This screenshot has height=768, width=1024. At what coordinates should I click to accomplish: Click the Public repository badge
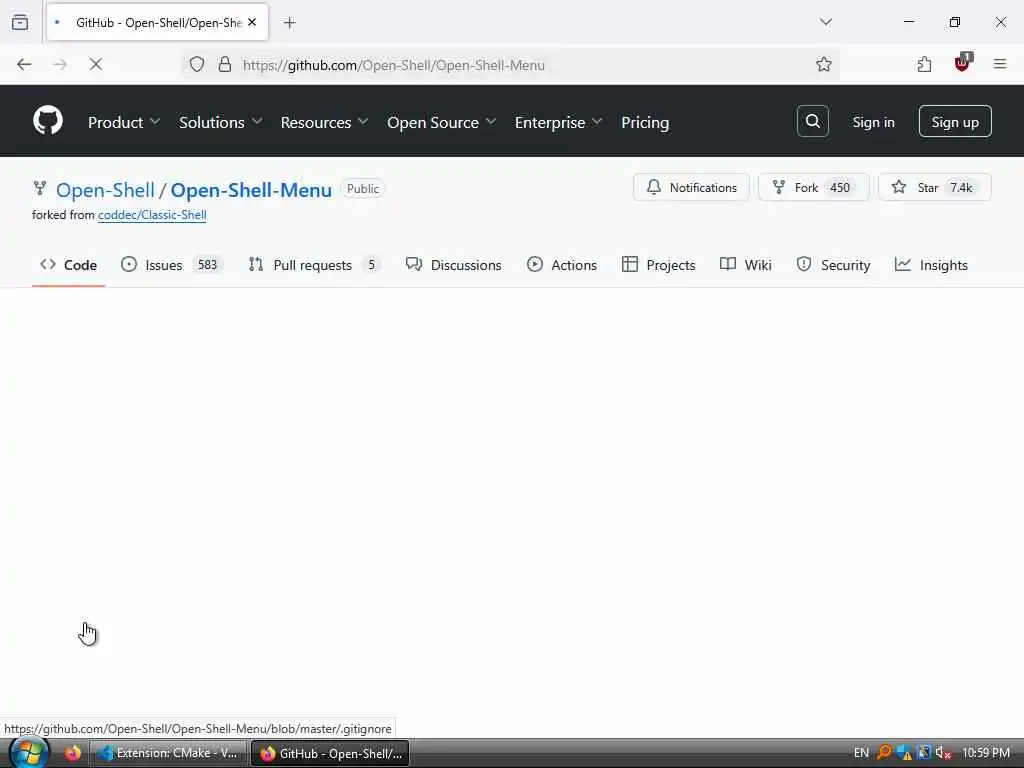362,189
